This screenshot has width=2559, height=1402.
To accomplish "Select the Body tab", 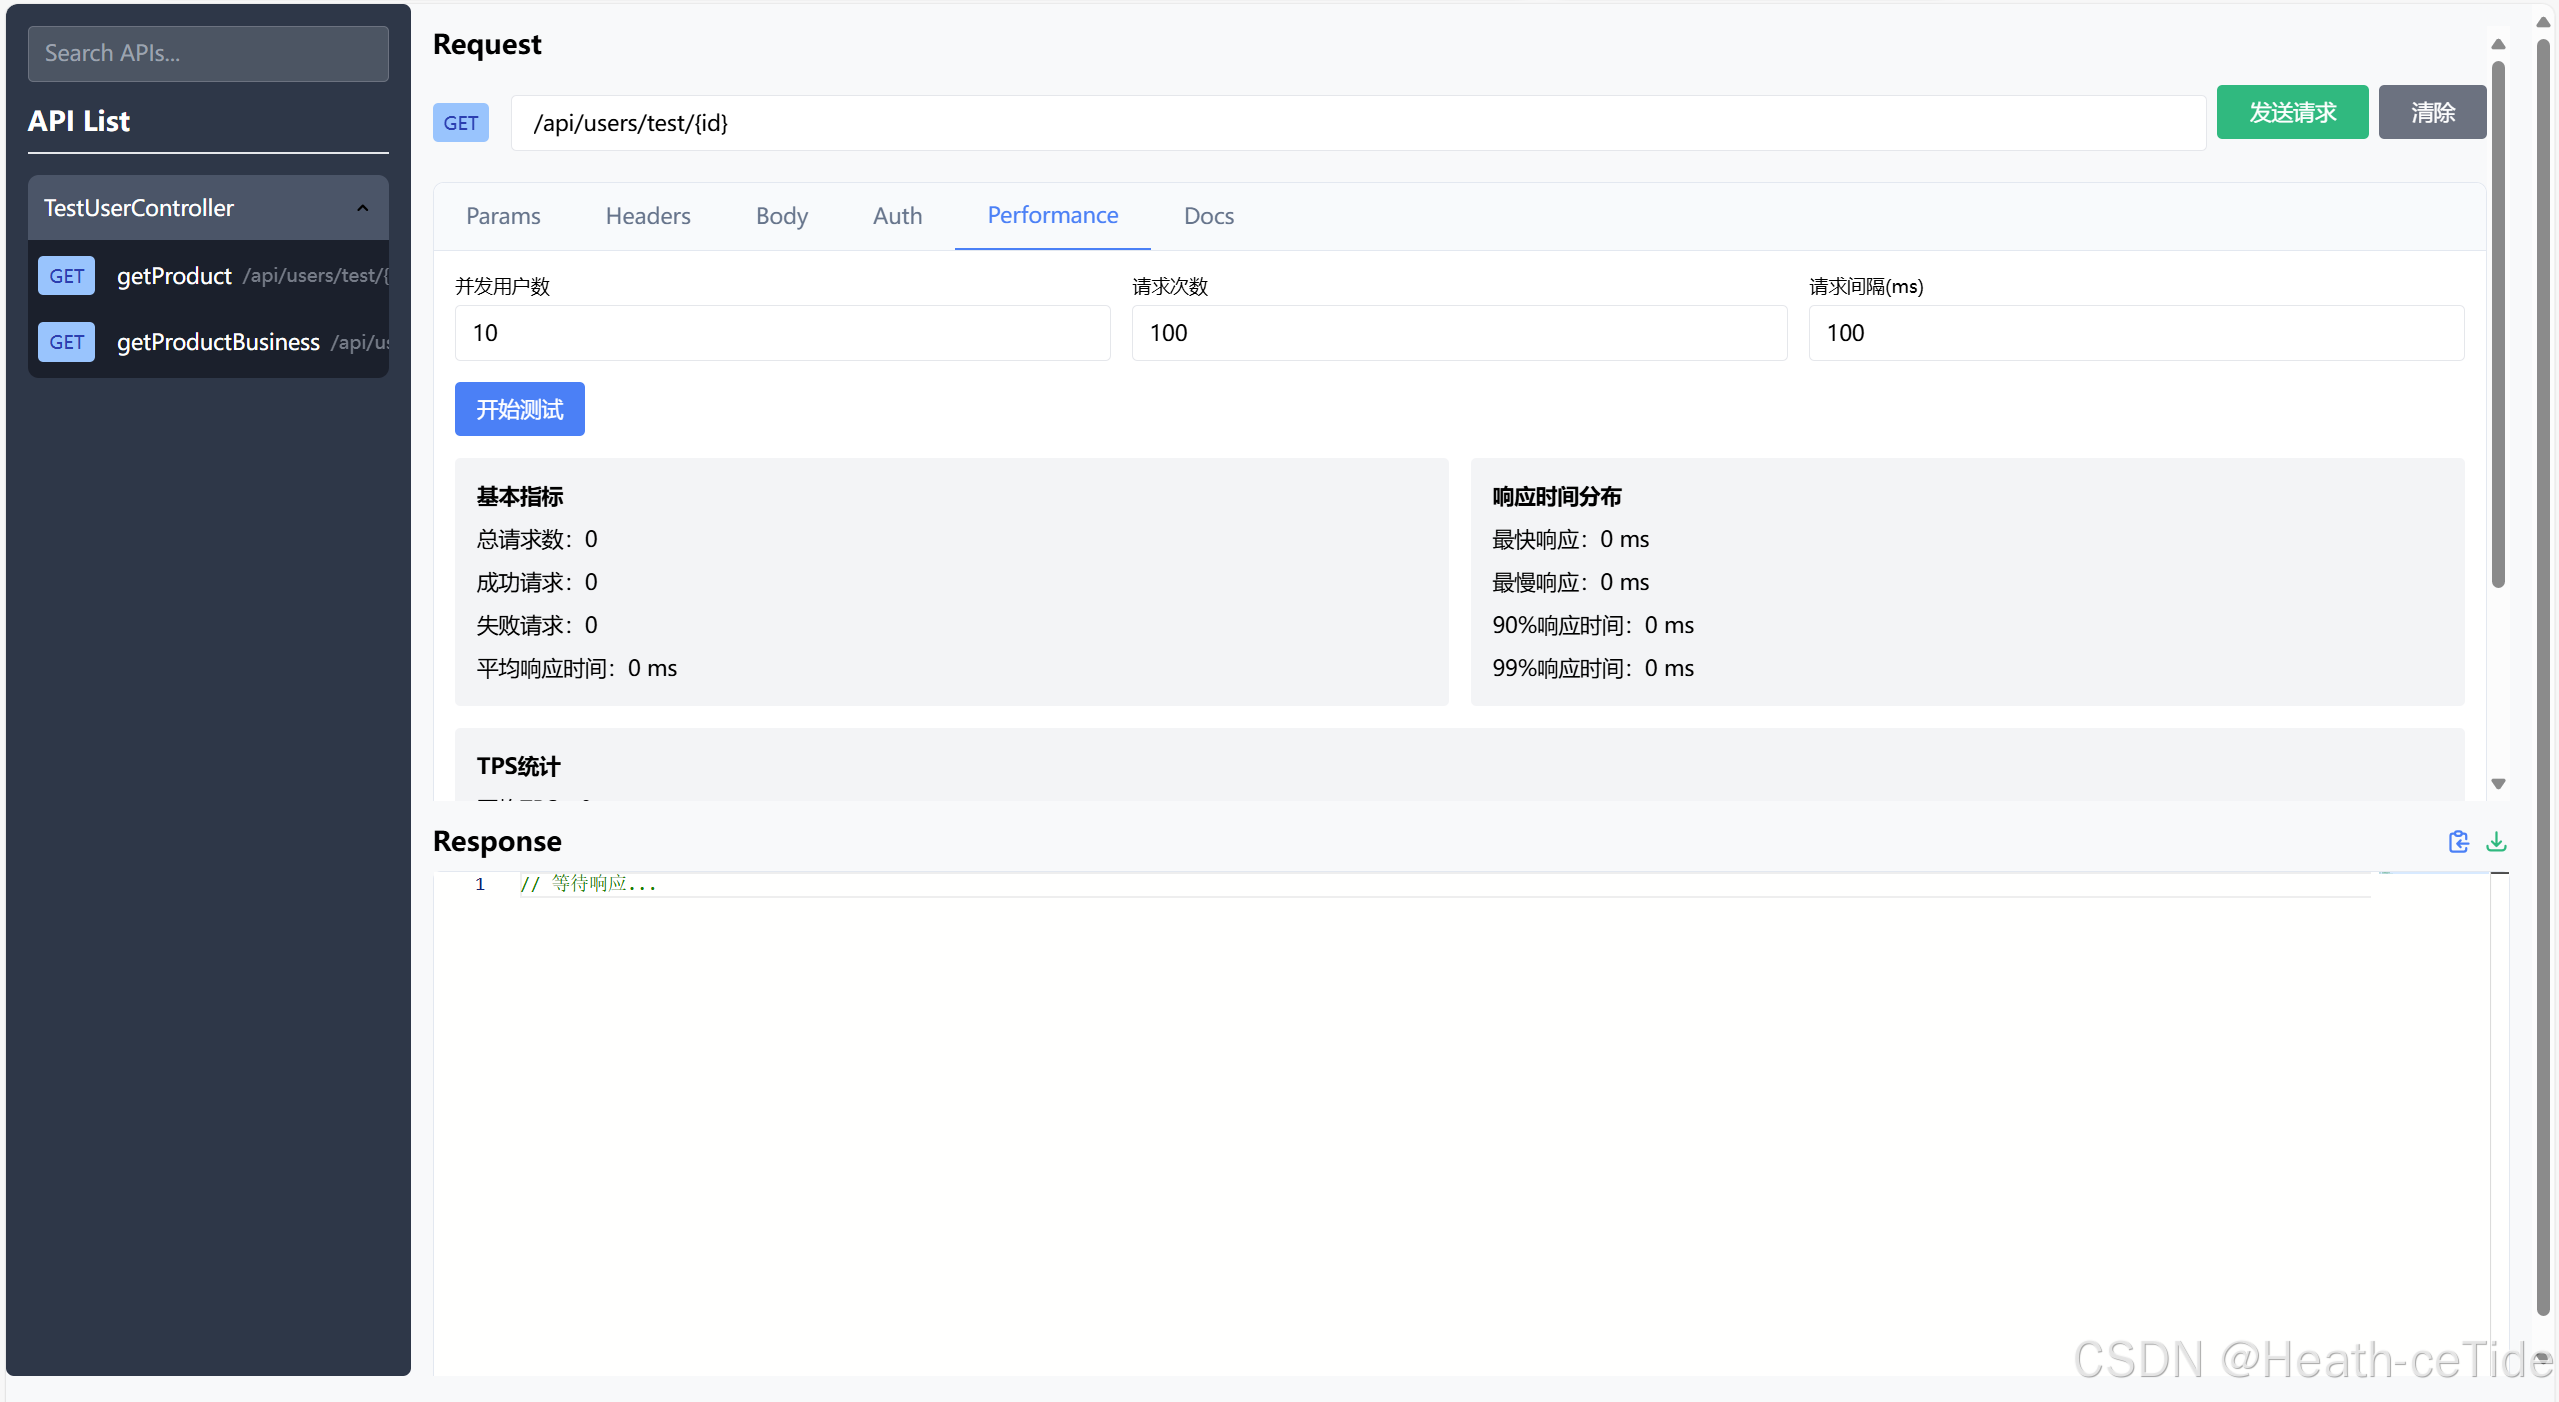I will click(x=781, y=216).
